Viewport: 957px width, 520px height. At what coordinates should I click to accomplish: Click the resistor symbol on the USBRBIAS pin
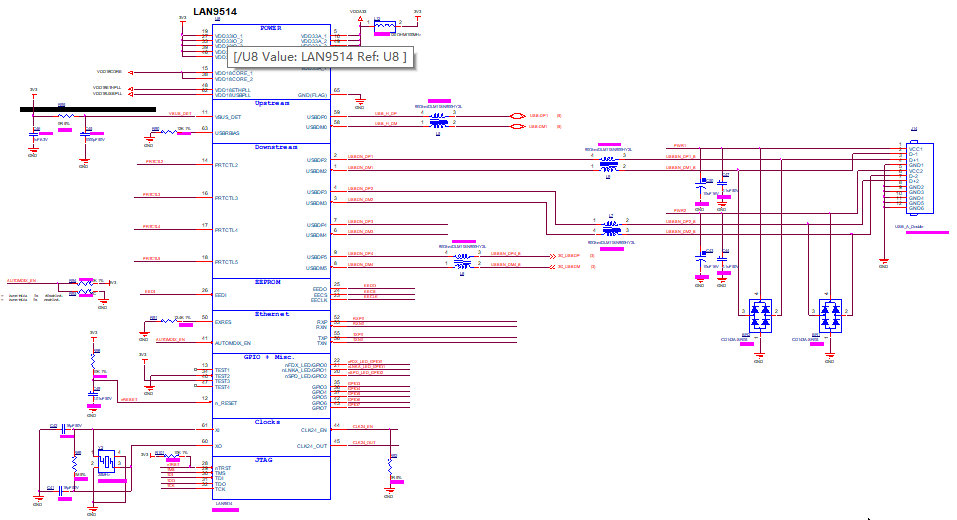[168, 132]
